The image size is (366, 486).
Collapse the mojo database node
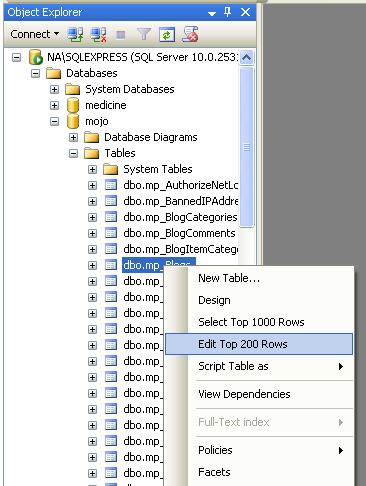[x=54, y=121]
